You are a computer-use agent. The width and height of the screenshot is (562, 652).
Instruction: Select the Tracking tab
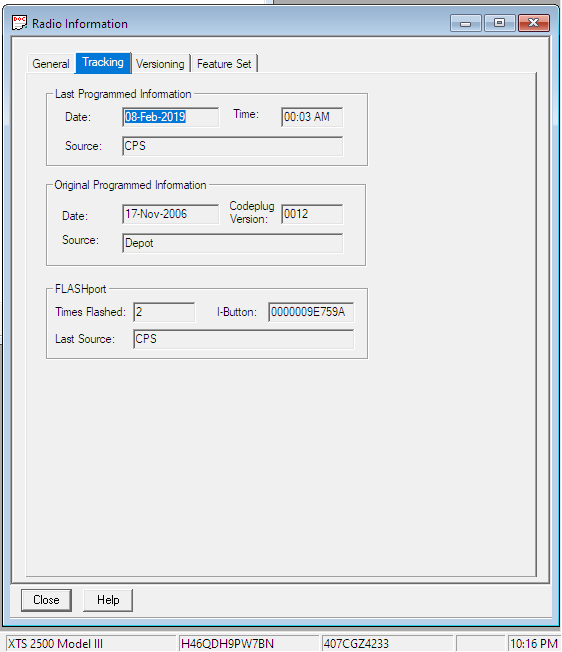point(103,62)
